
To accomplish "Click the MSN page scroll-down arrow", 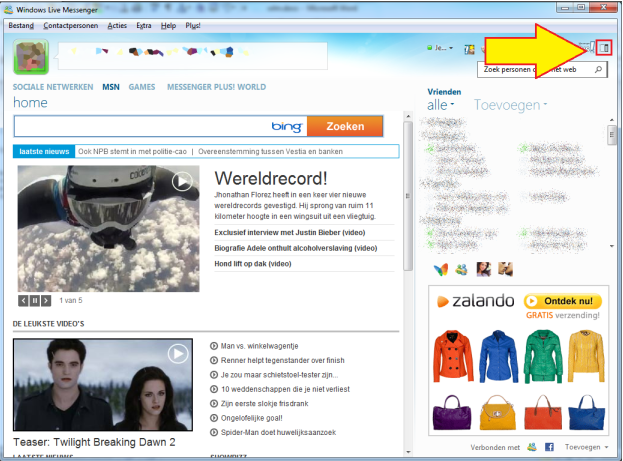I will click(408, 452).
